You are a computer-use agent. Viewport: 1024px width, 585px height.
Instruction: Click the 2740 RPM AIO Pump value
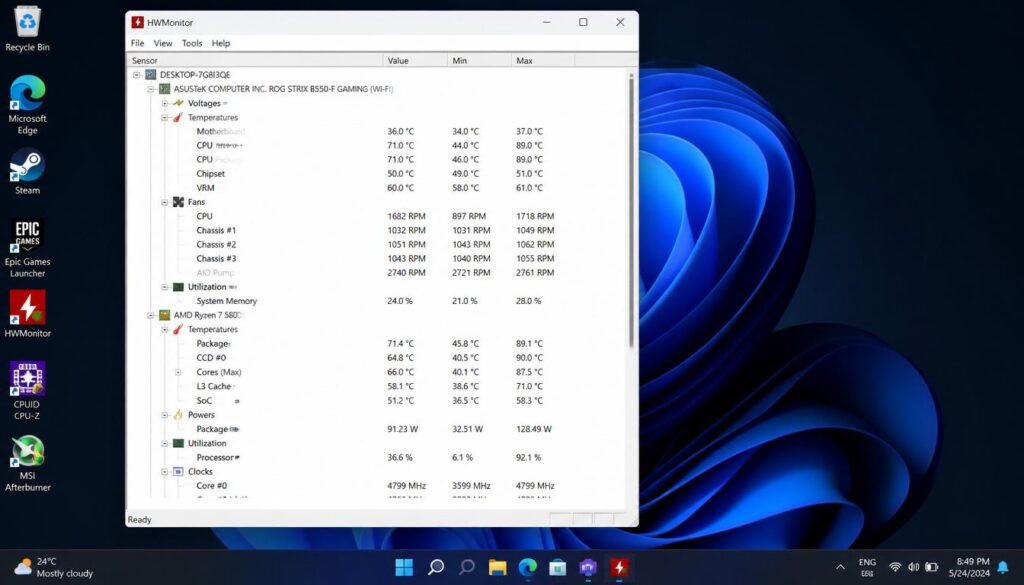(406, 273)
